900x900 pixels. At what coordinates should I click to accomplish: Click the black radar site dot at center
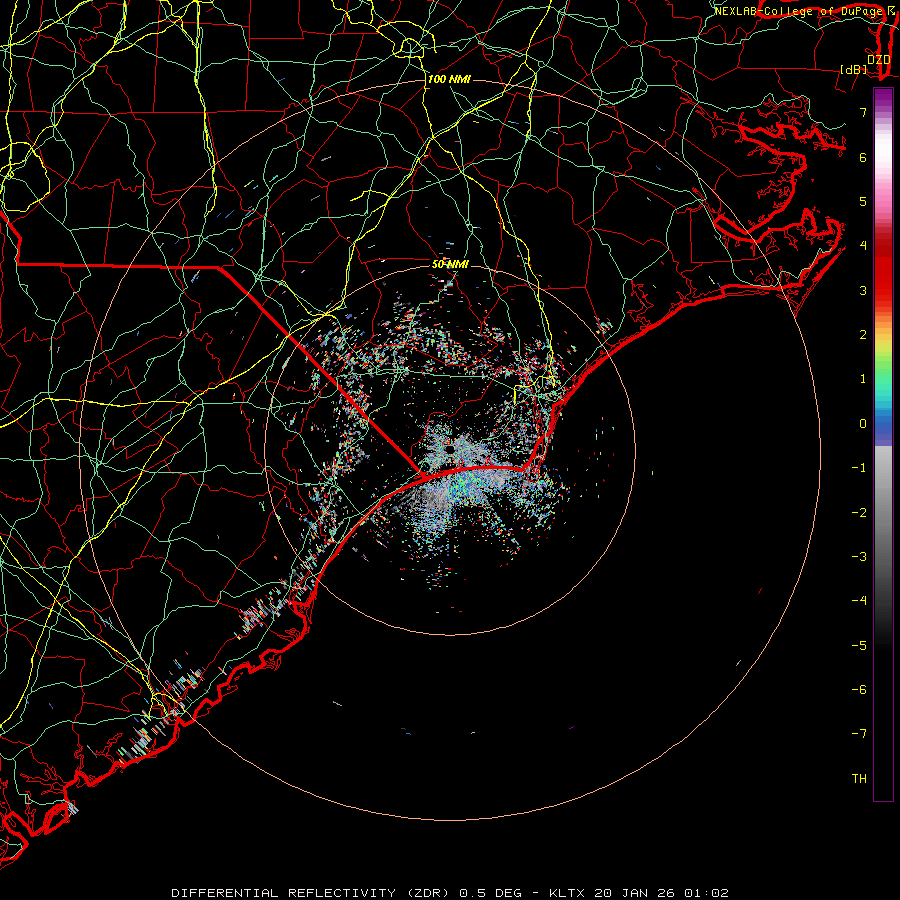click(x=450, y=449)
